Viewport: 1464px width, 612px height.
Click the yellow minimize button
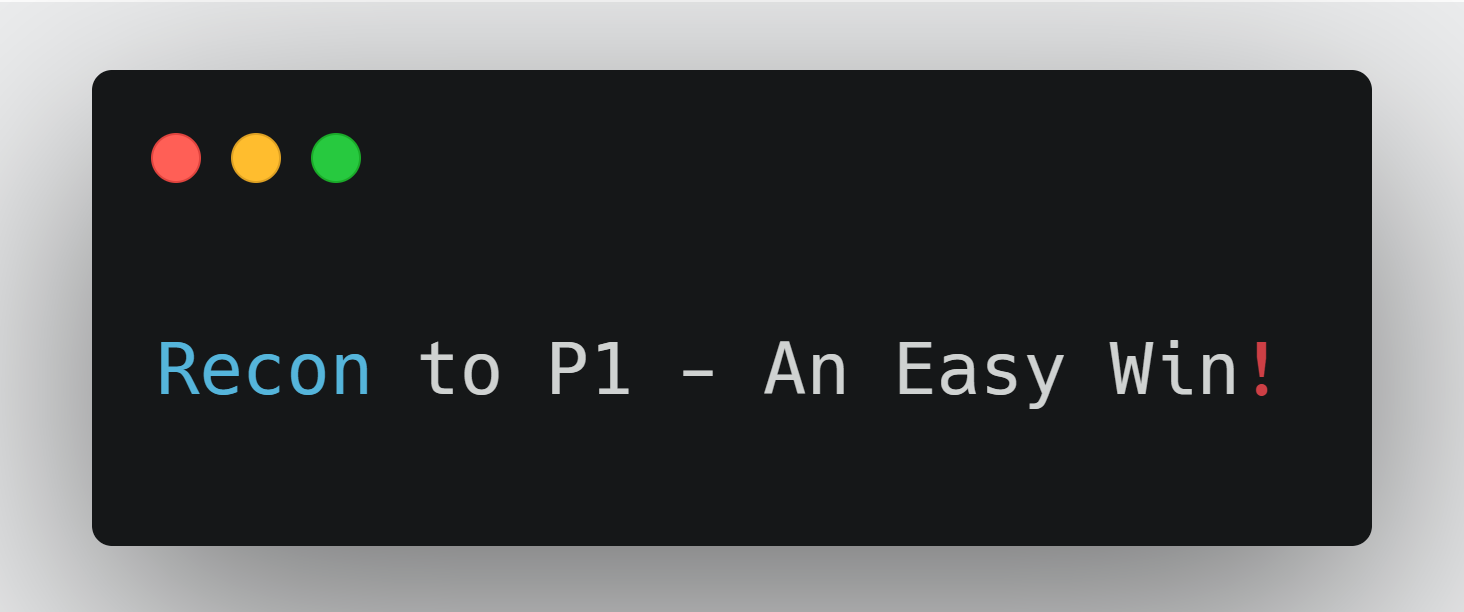[256, 158]
